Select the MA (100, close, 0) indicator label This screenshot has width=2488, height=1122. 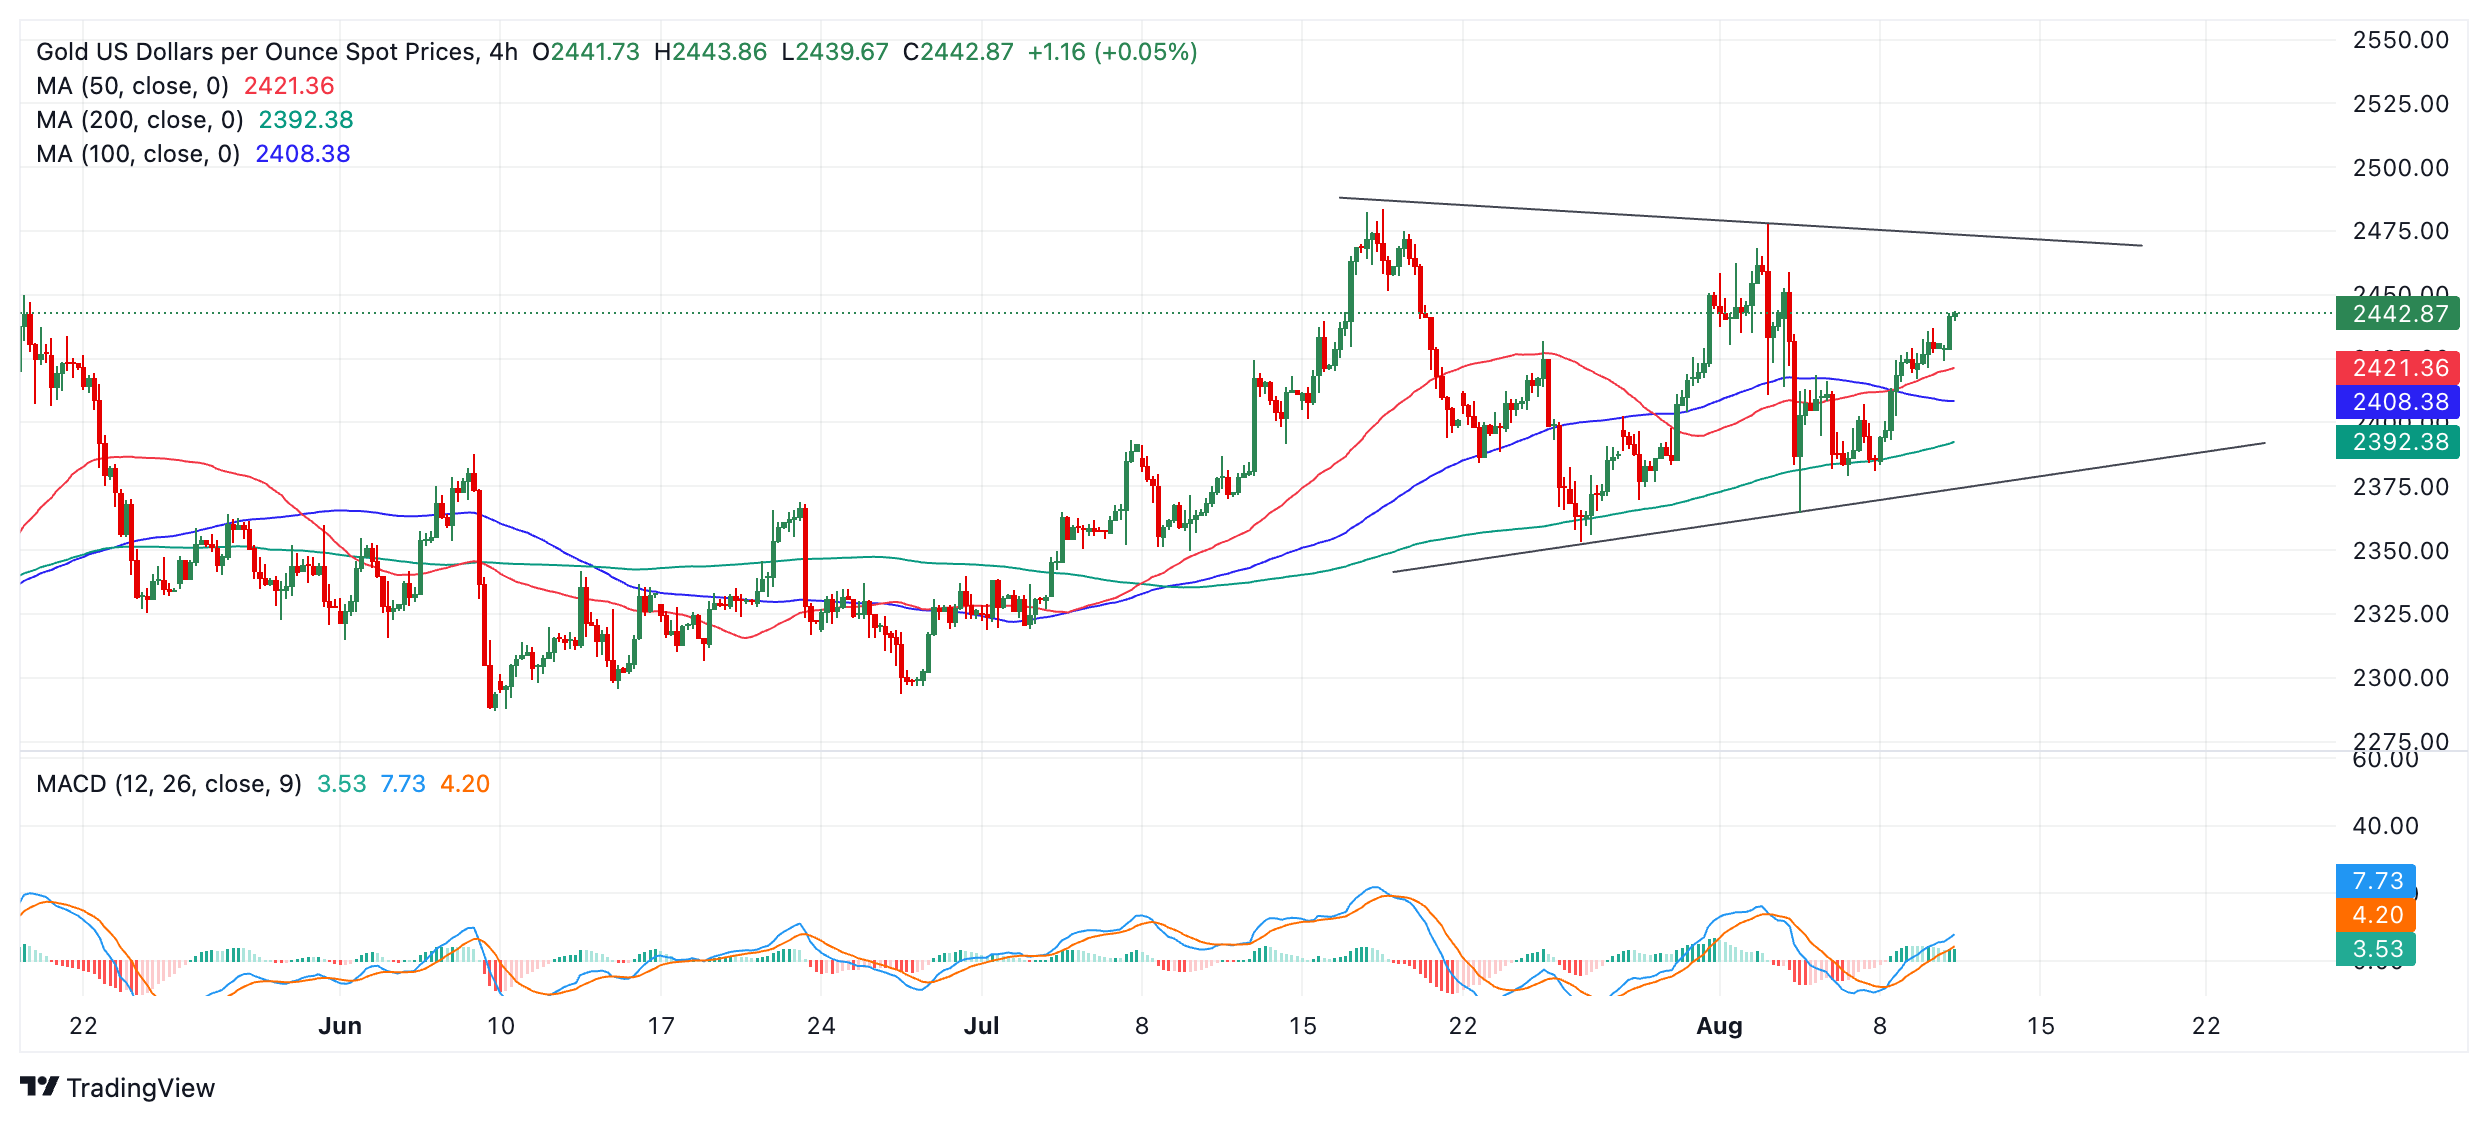(138, 154)
